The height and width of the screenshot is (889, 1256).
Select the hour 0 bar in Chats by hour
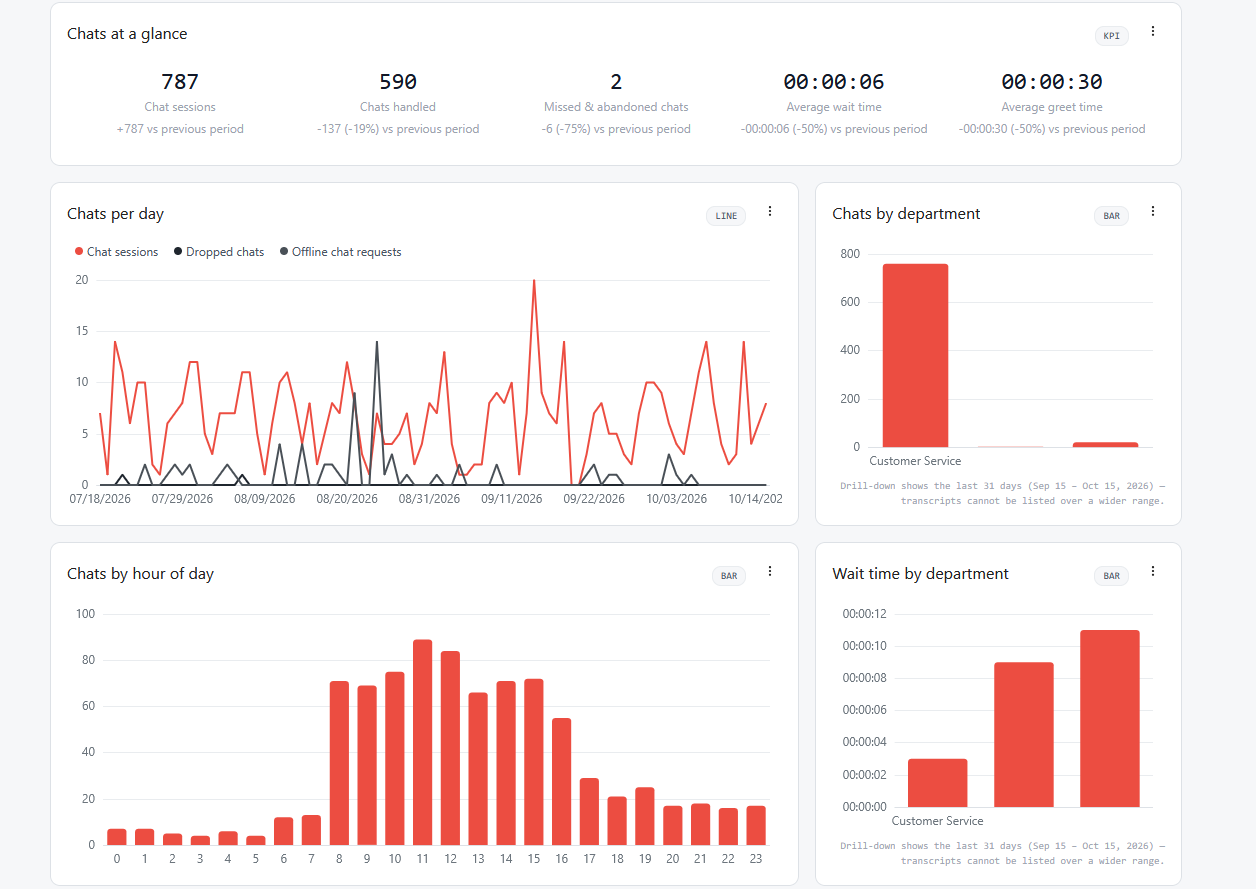(117, 837)
